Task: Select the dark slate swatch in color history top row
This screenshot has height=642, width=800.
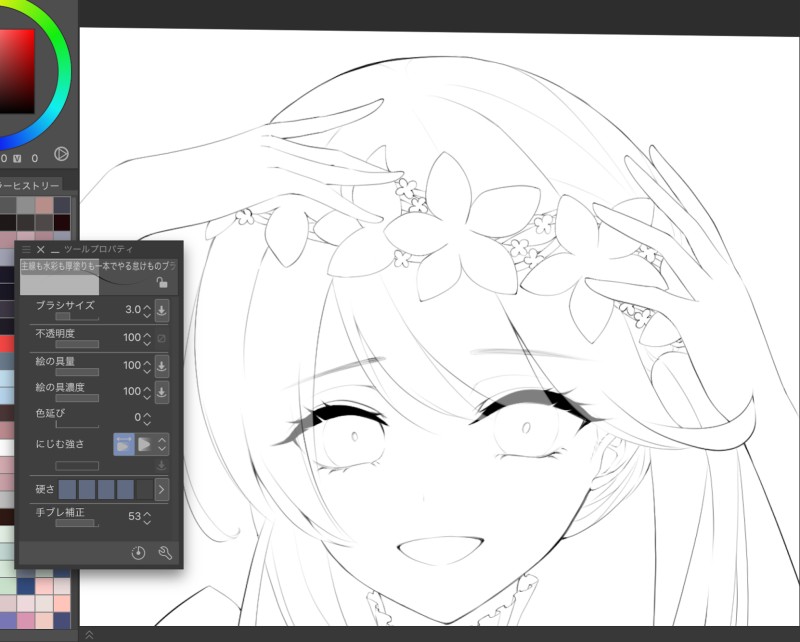Action: tap(62, 205)
